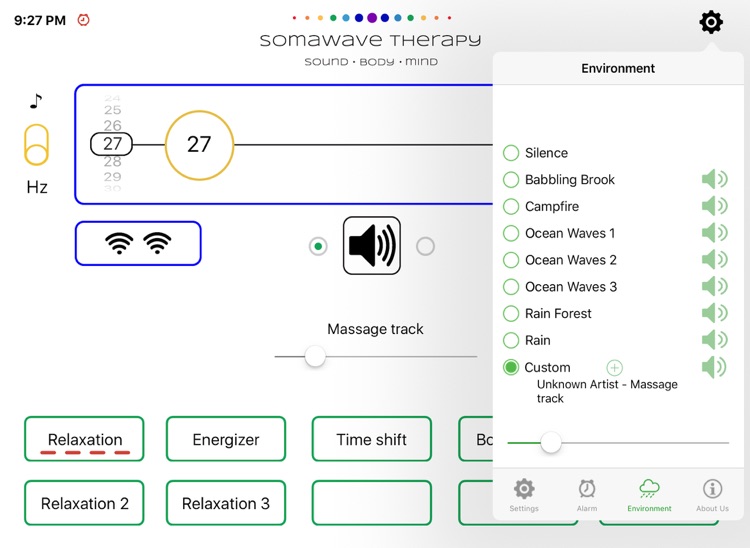750x548 pixels.
Task: Tap the 9:27 PM clock
Action: click(x=40, y=20)
